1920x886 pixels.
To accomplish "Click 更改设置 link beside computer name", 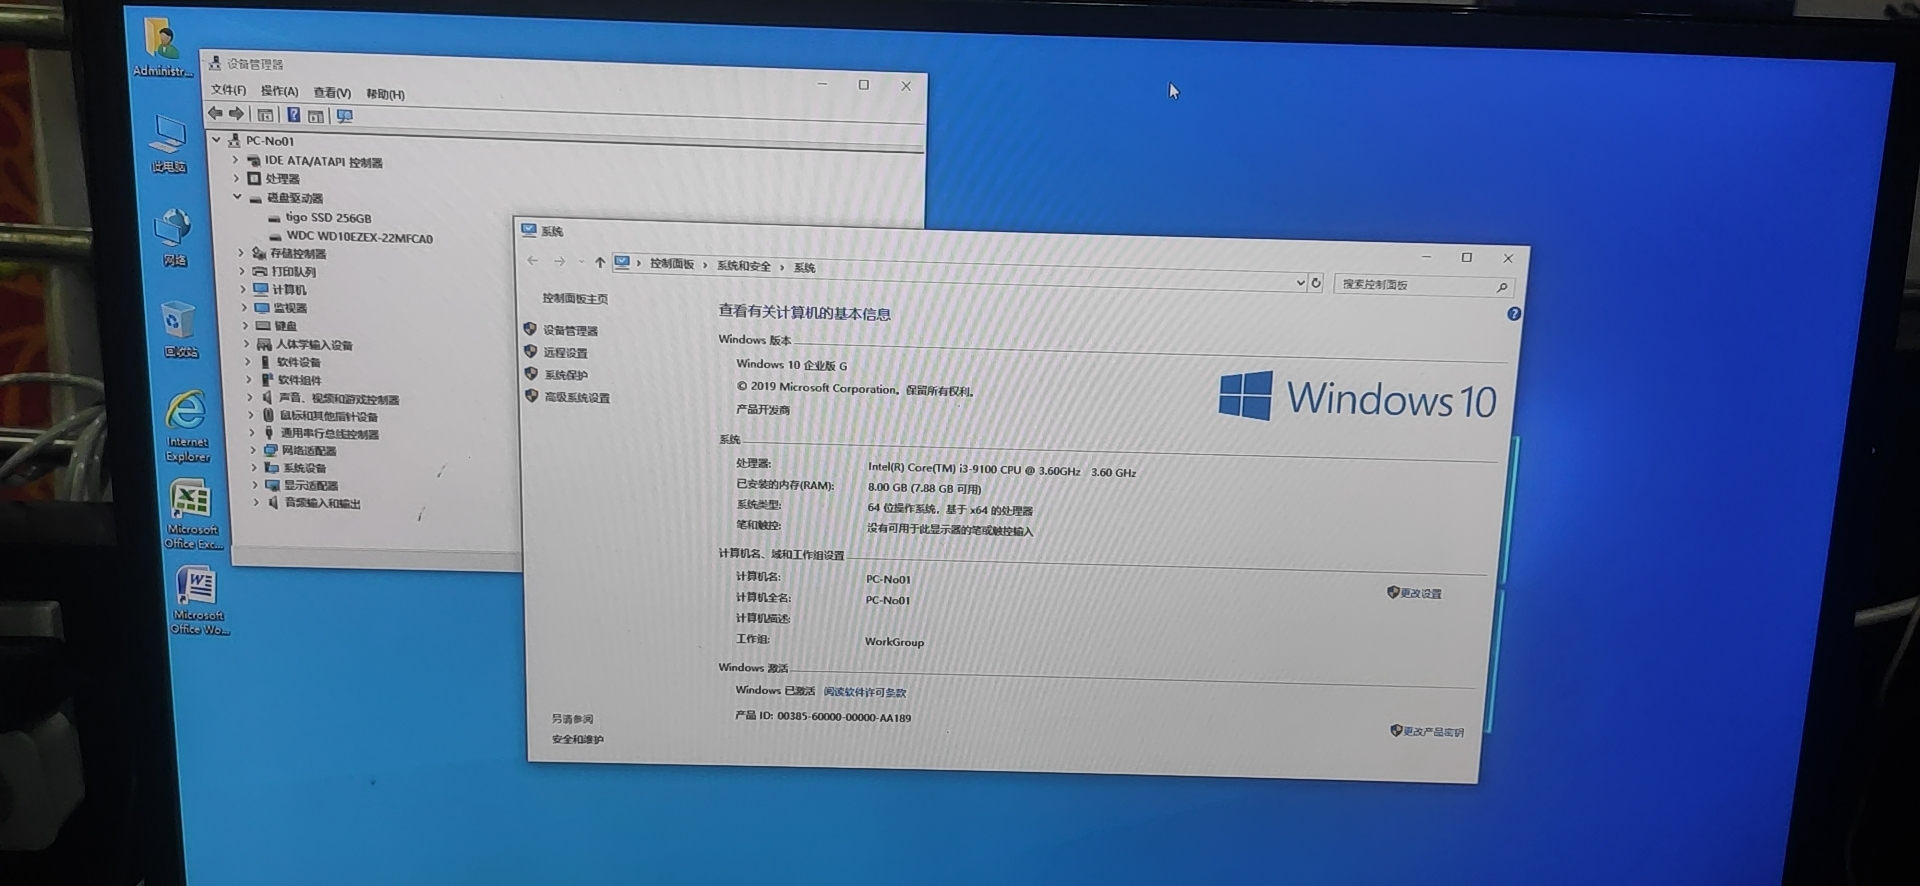I will (1420, 593).
